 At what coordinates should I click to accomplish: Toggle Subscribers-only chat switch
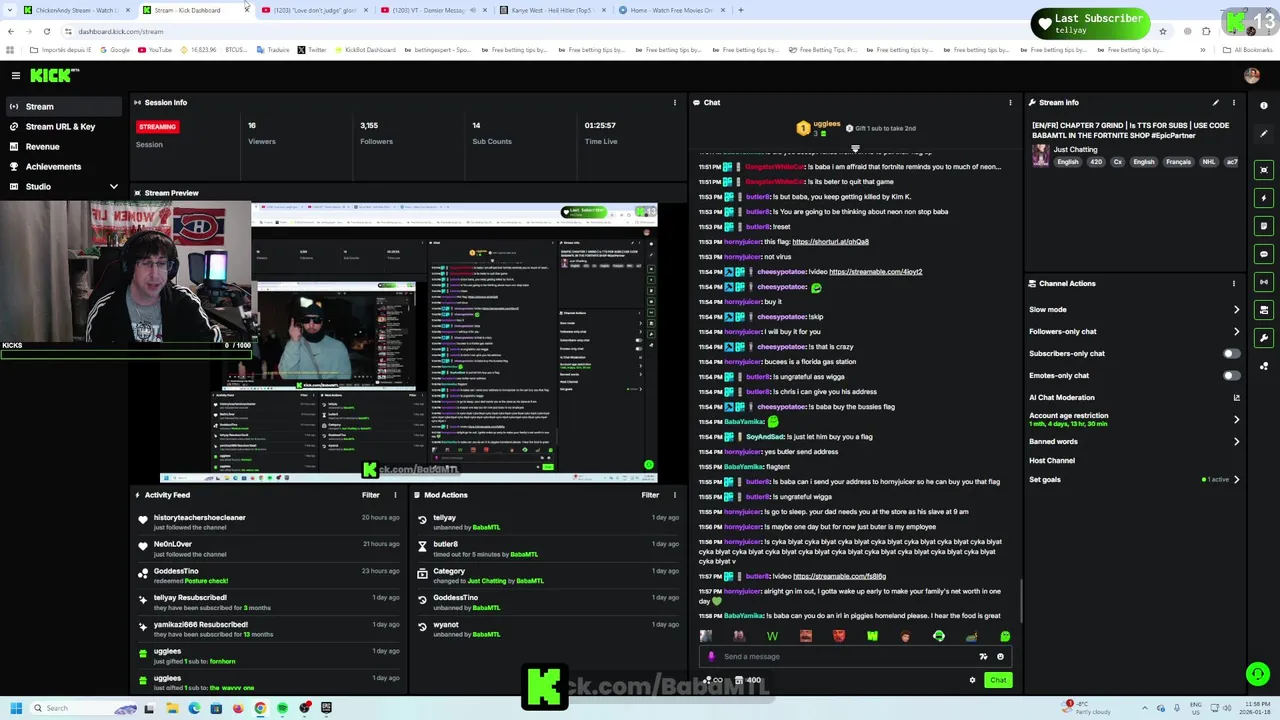tap(1232, 354)
